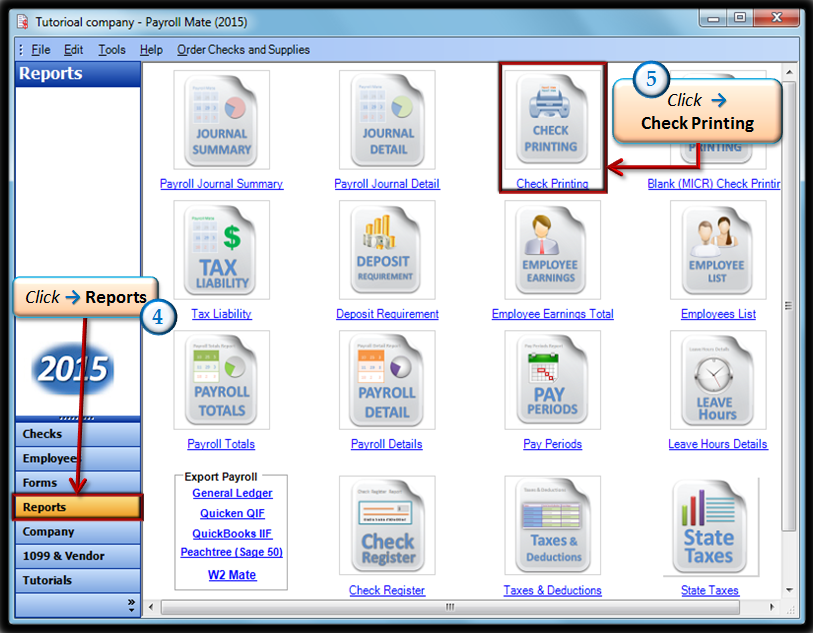Click the Blank (MICR) Check Printing link
813x633 pixels.
click(x=713, y=184)
